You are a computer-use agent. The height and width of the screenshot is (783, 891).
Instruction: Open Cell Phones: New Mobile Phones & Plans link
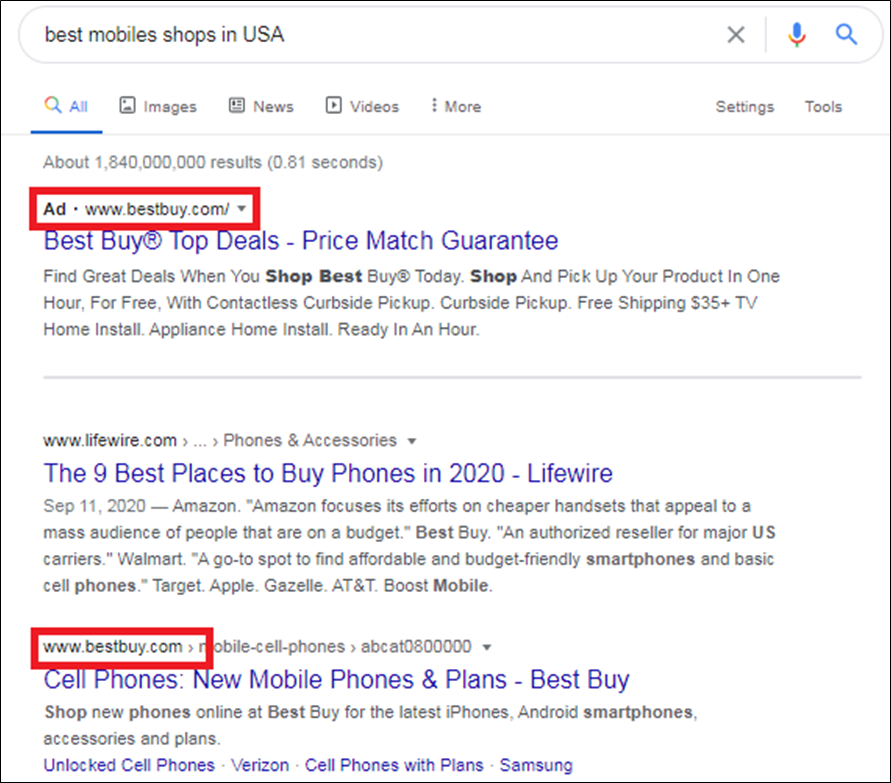pyautogui.click(x=336, y=680)
